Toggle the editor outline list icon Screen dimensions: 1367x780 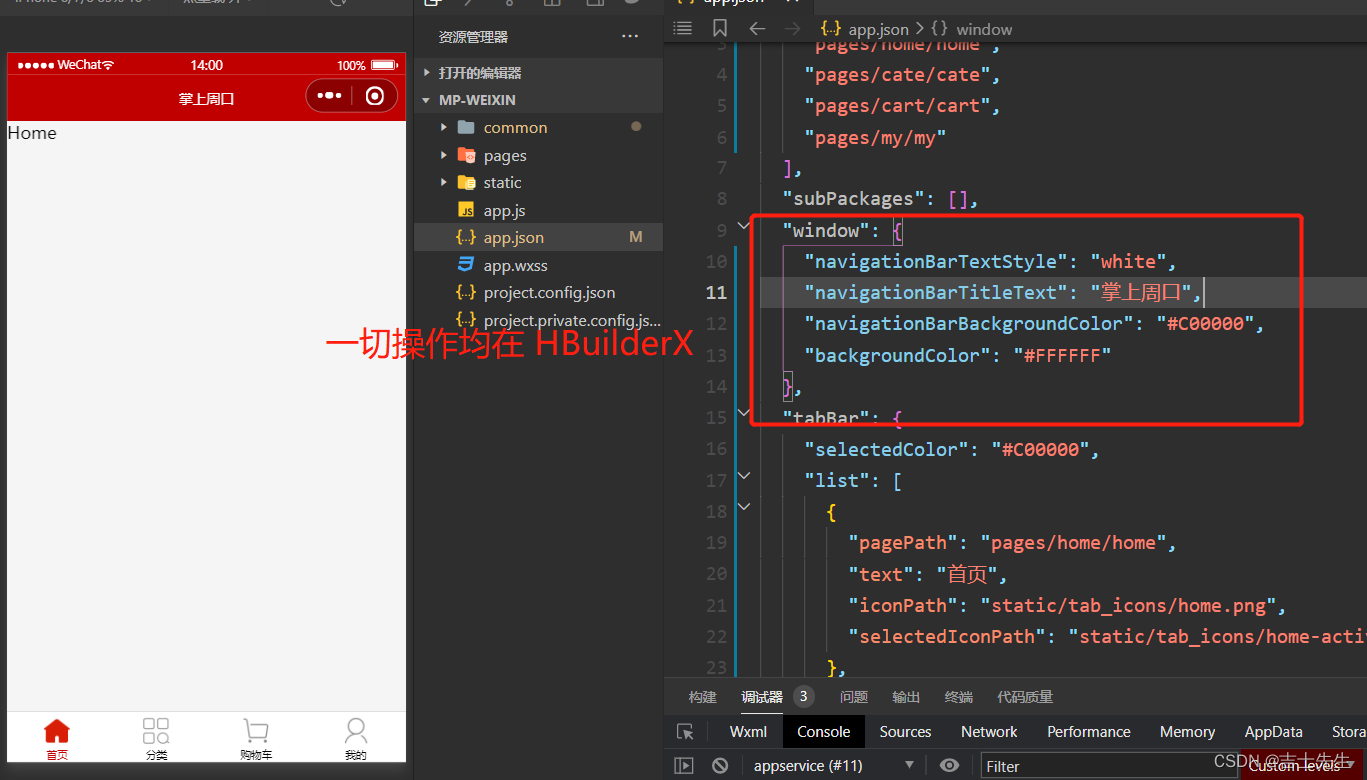682,29
